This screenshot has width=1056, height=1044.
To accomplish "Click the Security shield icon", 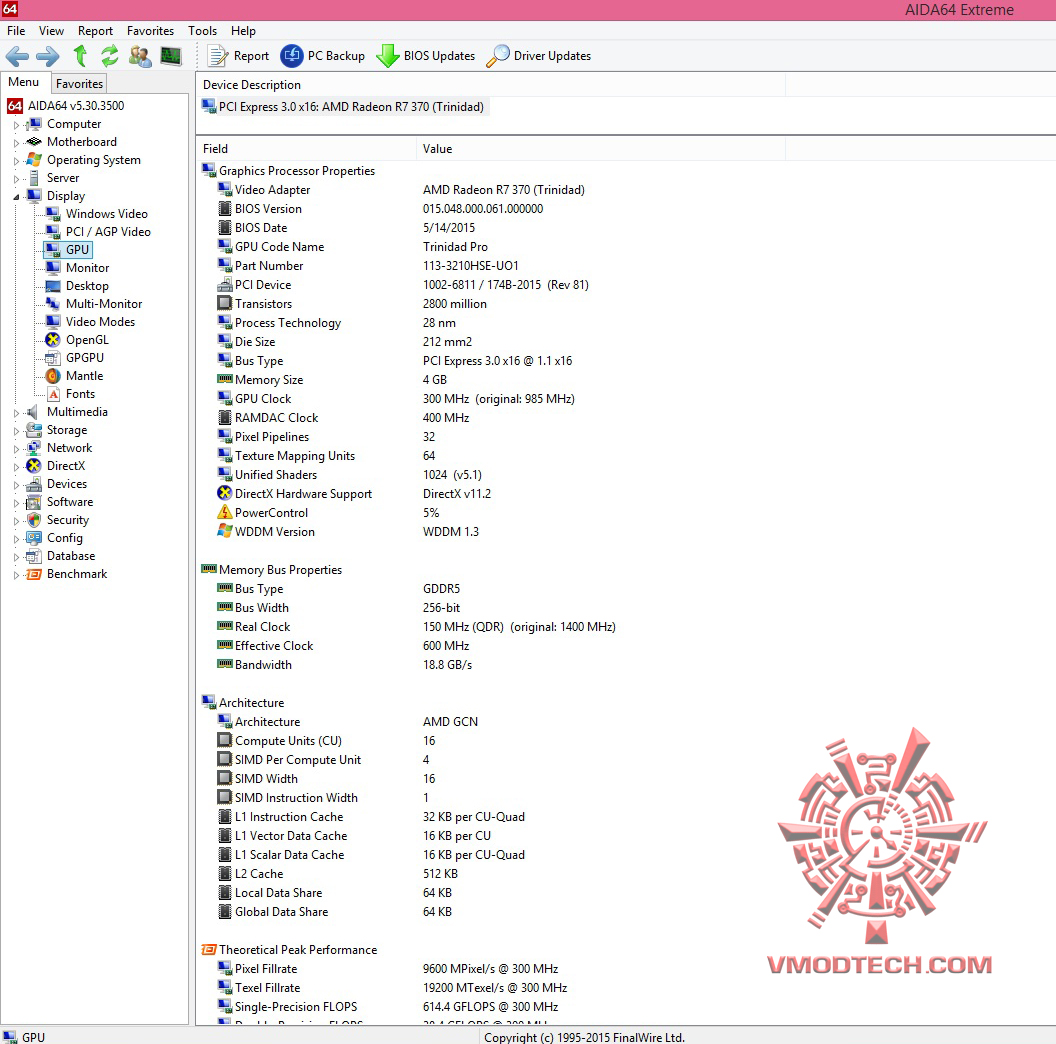I will pyautogui.click(x=34, y=520).
